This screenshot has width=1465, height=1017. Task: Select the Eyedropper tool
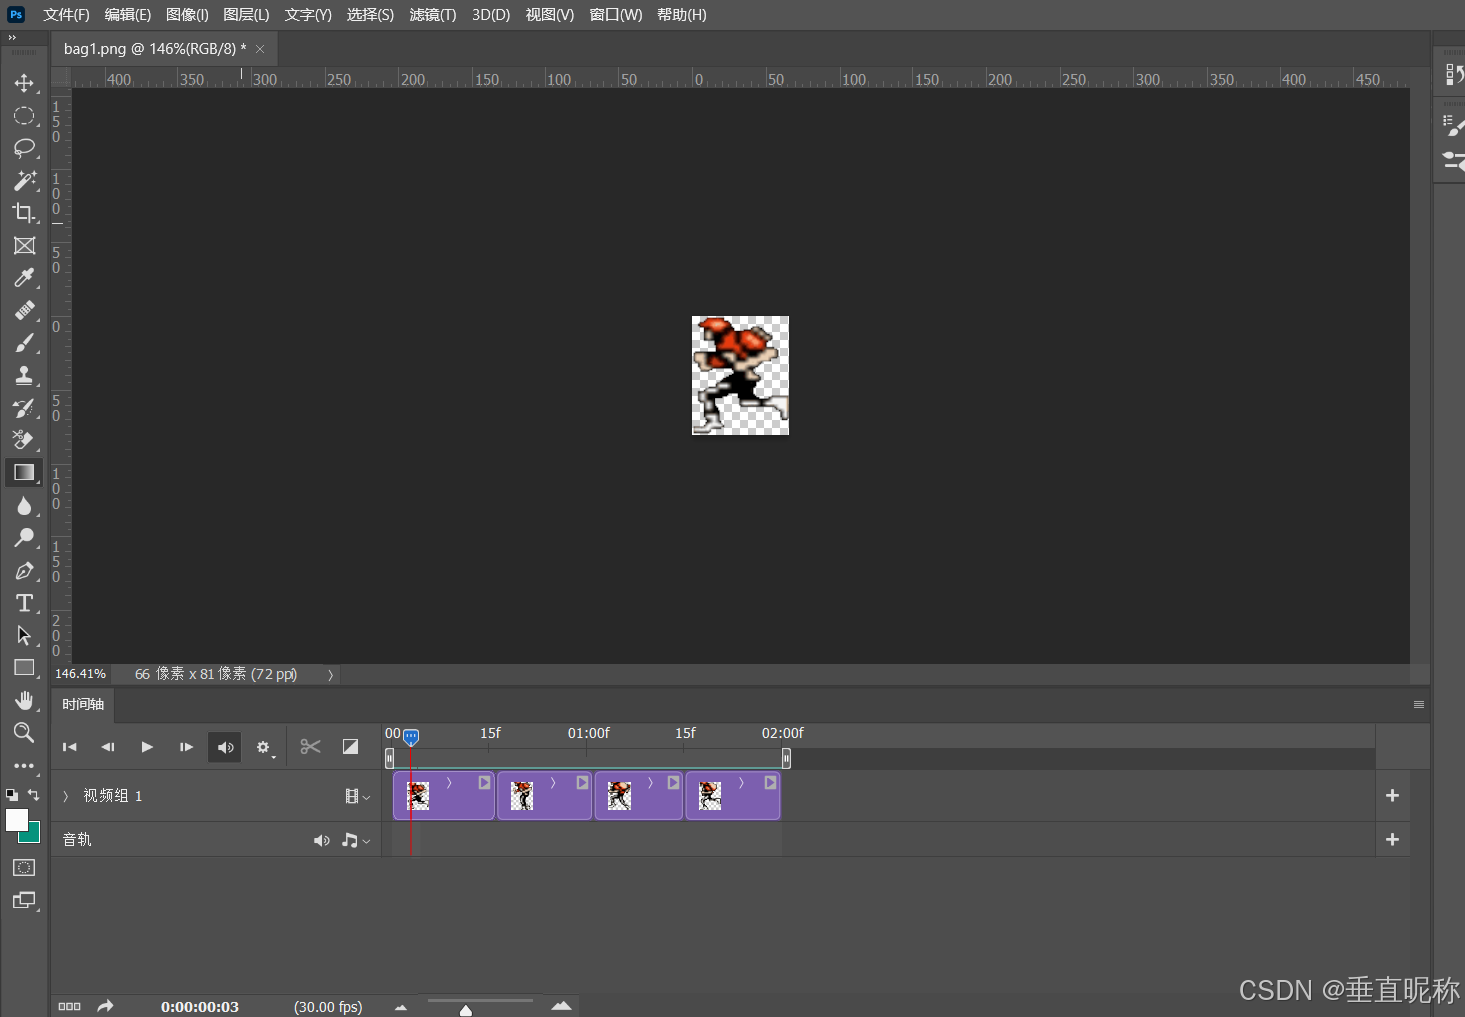click(24, 278)
